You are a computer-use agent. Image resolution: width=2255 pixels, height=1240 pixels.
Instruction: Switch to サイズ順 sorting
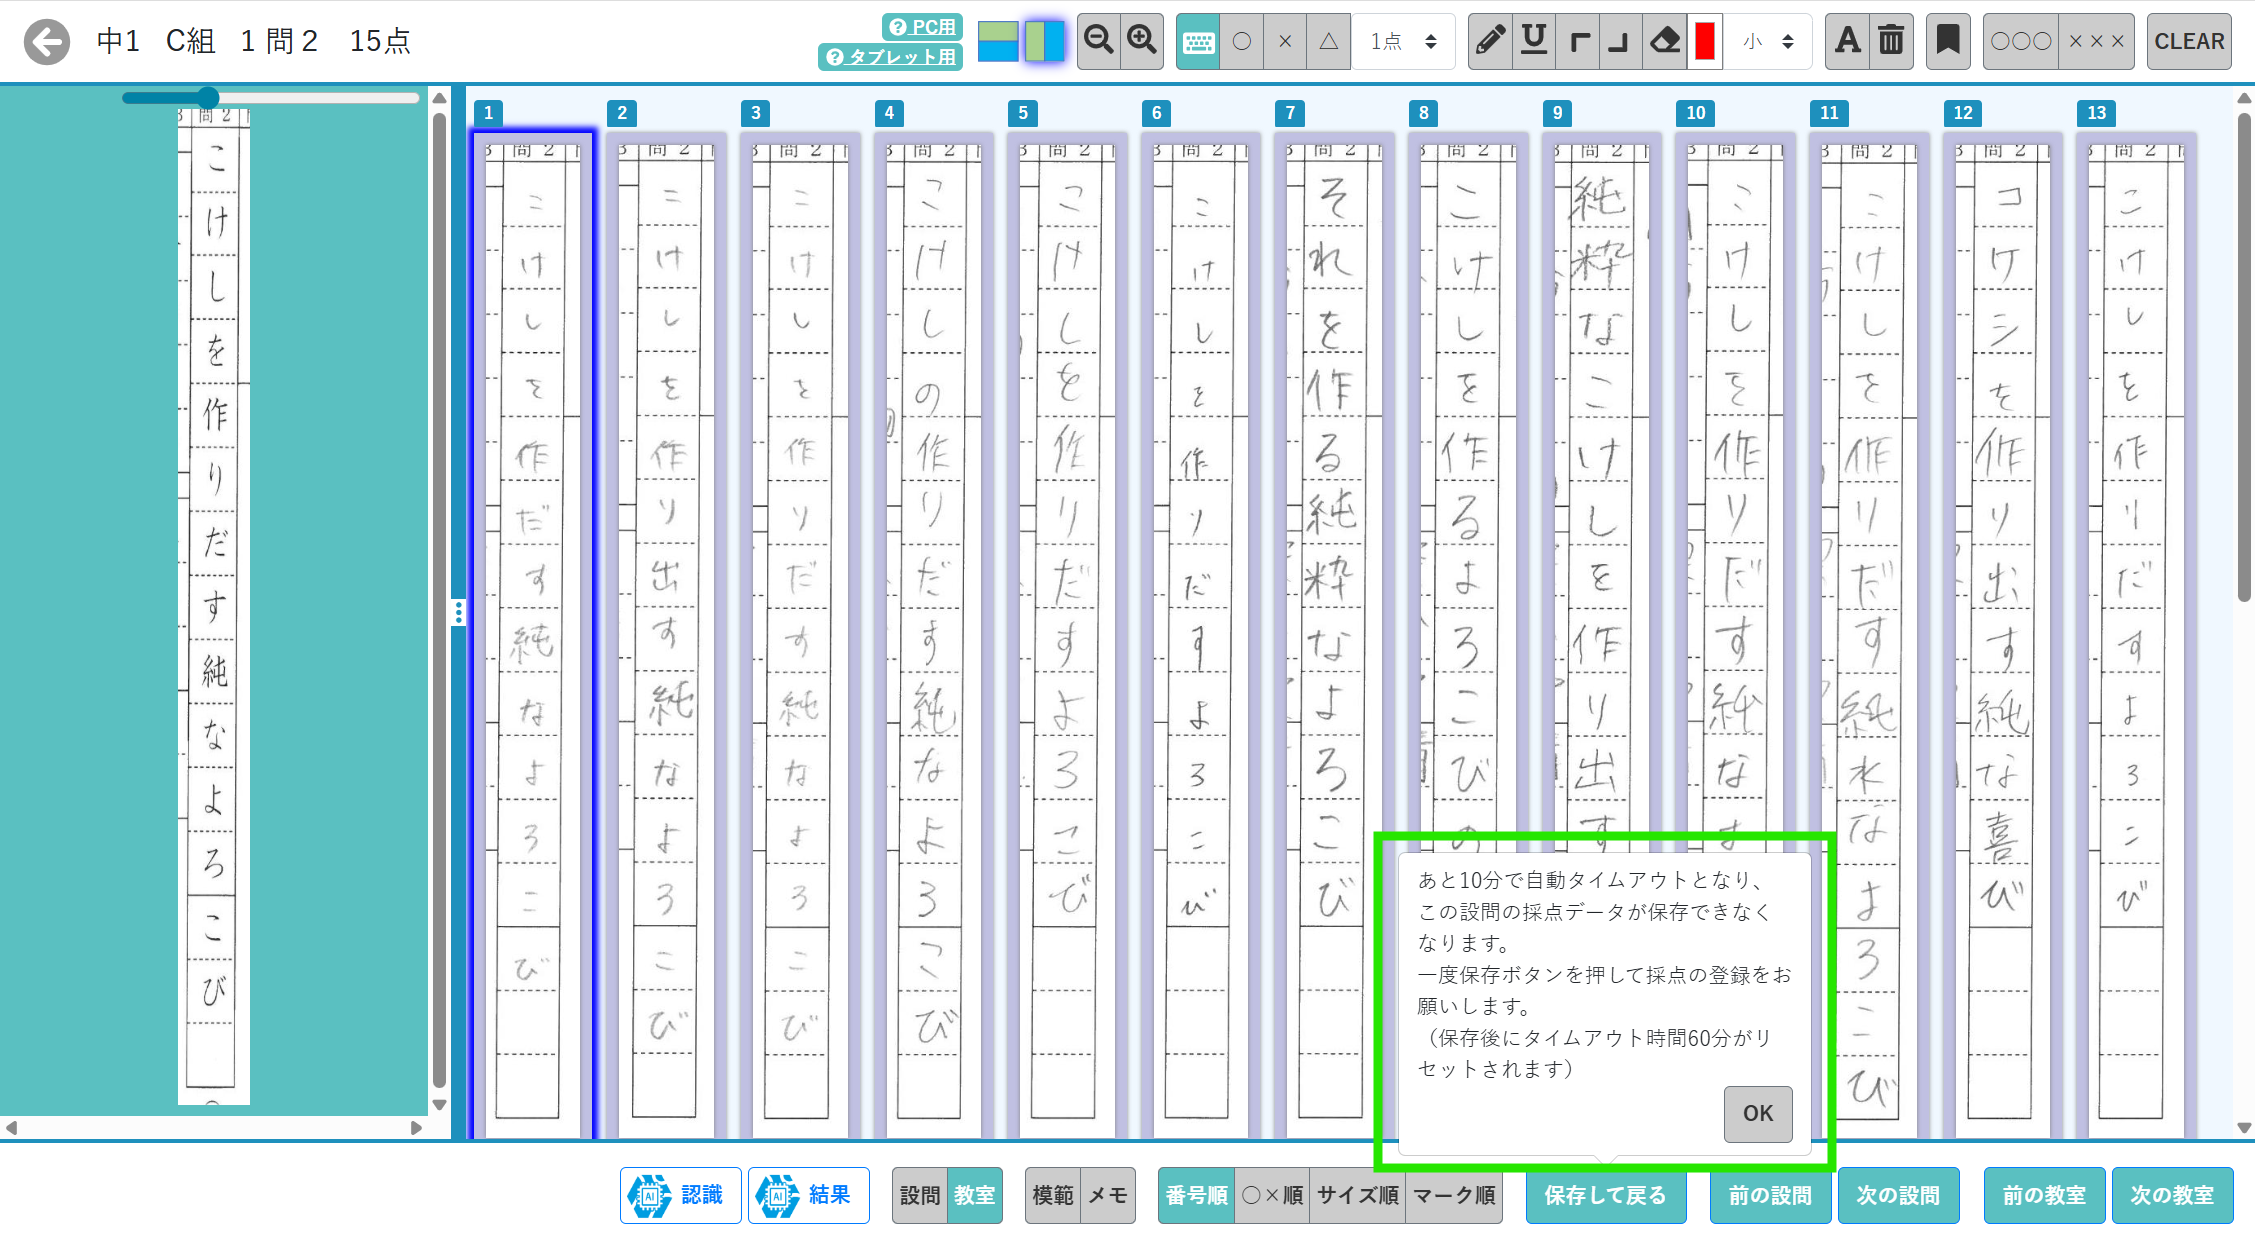point(1357,1195)
